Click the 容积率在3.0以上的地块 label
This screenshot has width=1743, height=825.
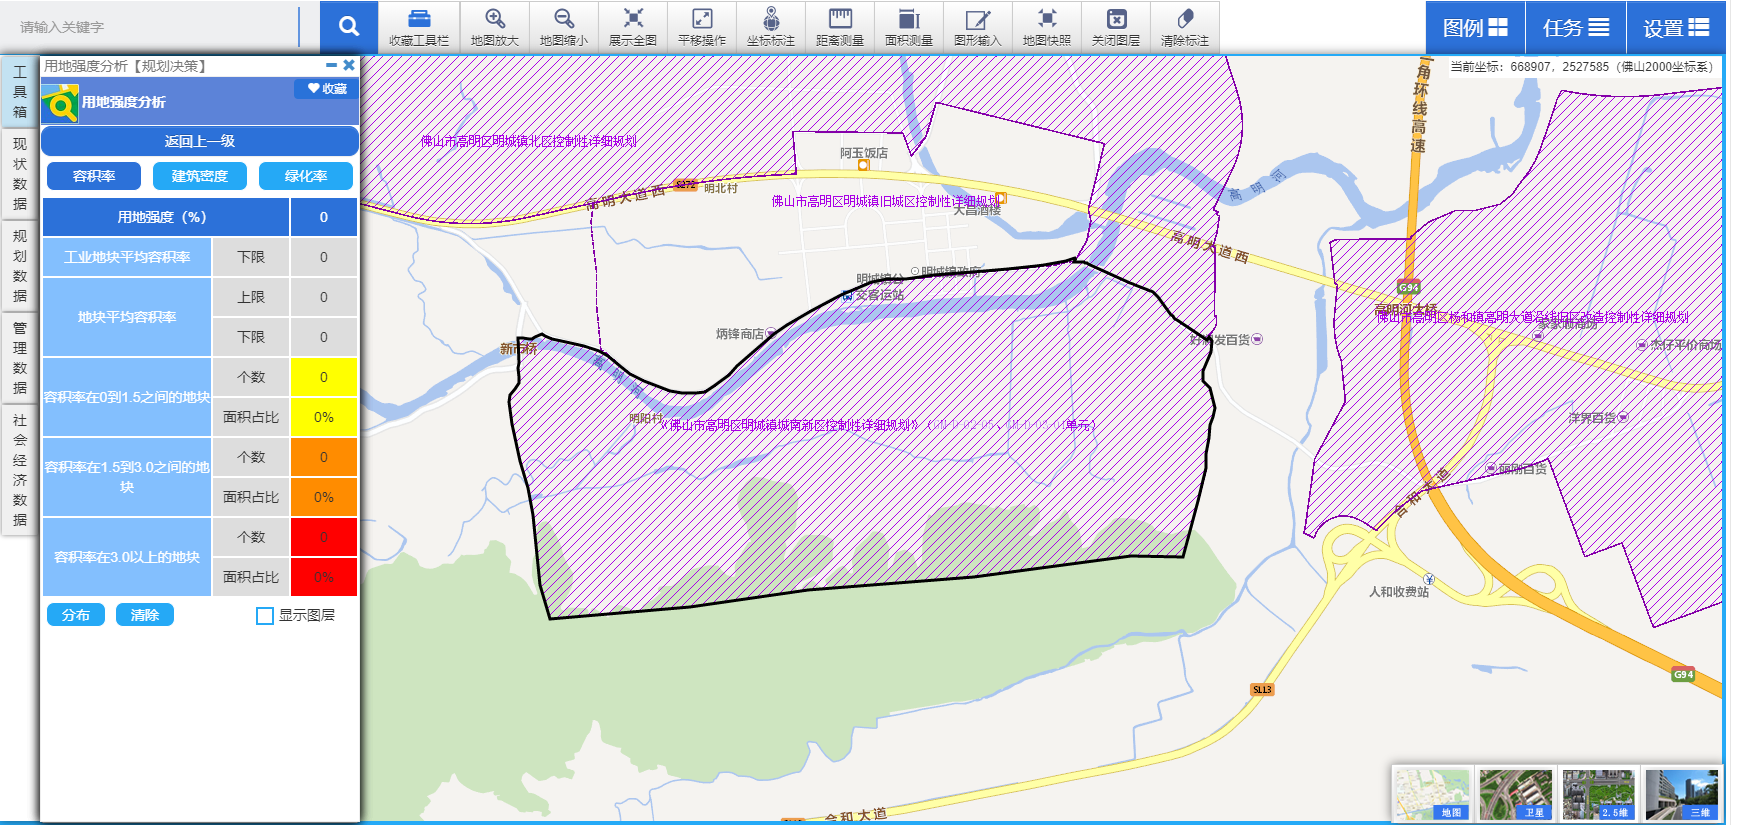tap(127, 557)
